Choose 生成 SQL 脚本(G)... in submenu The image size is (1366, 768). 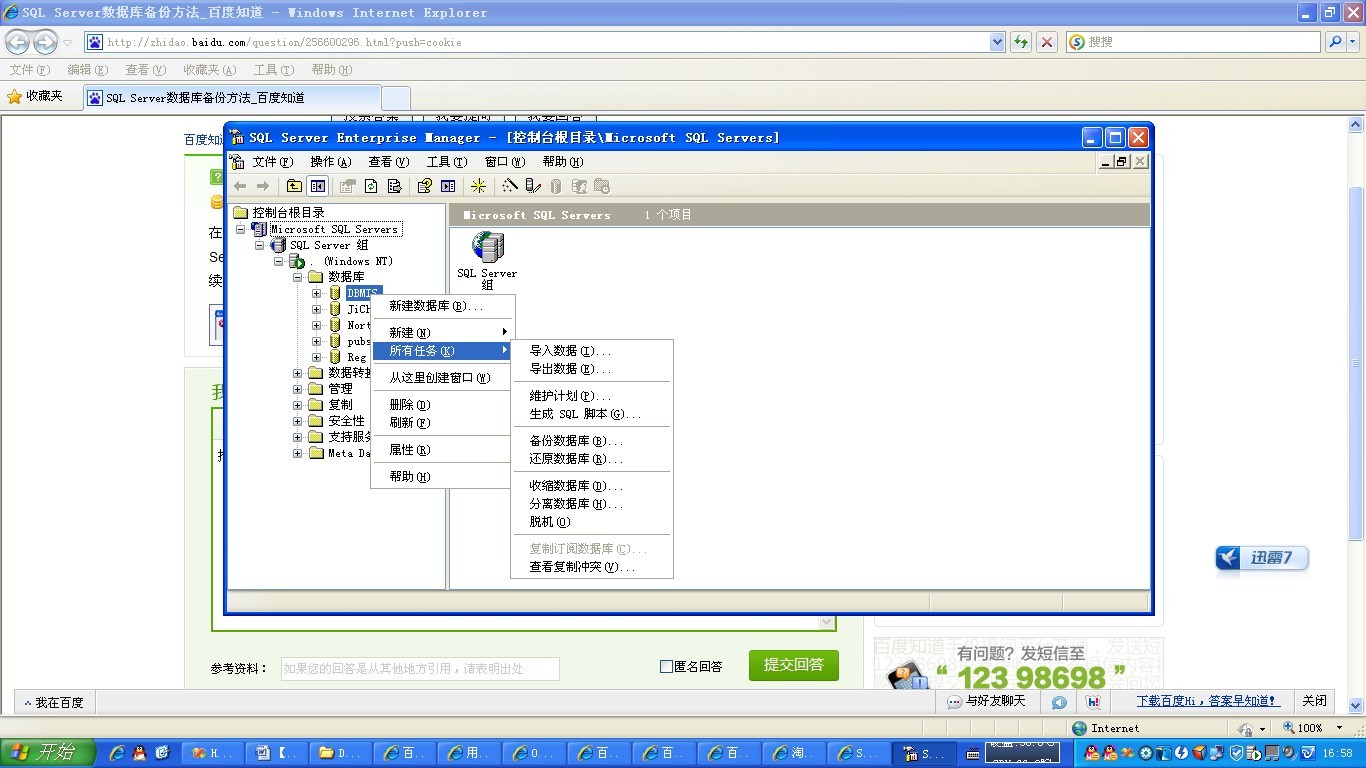point(593,414)
